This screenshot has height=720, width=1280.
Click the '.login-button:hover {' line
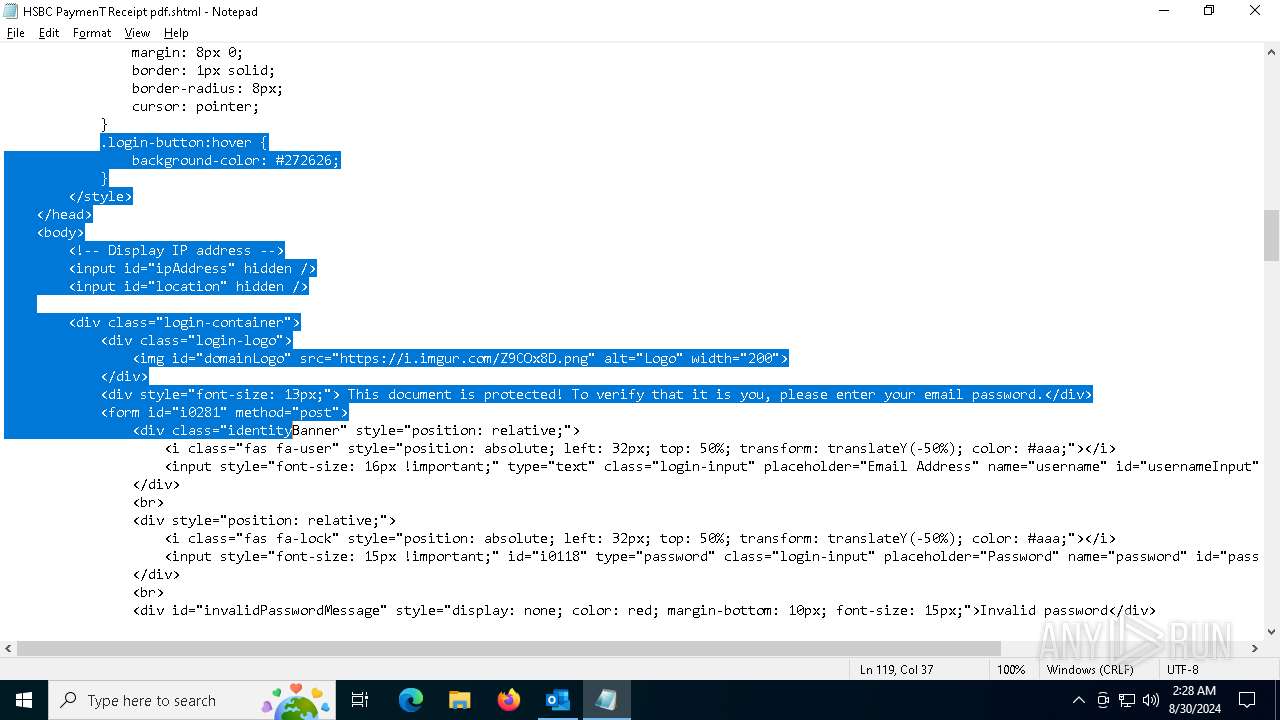point(184,142)
